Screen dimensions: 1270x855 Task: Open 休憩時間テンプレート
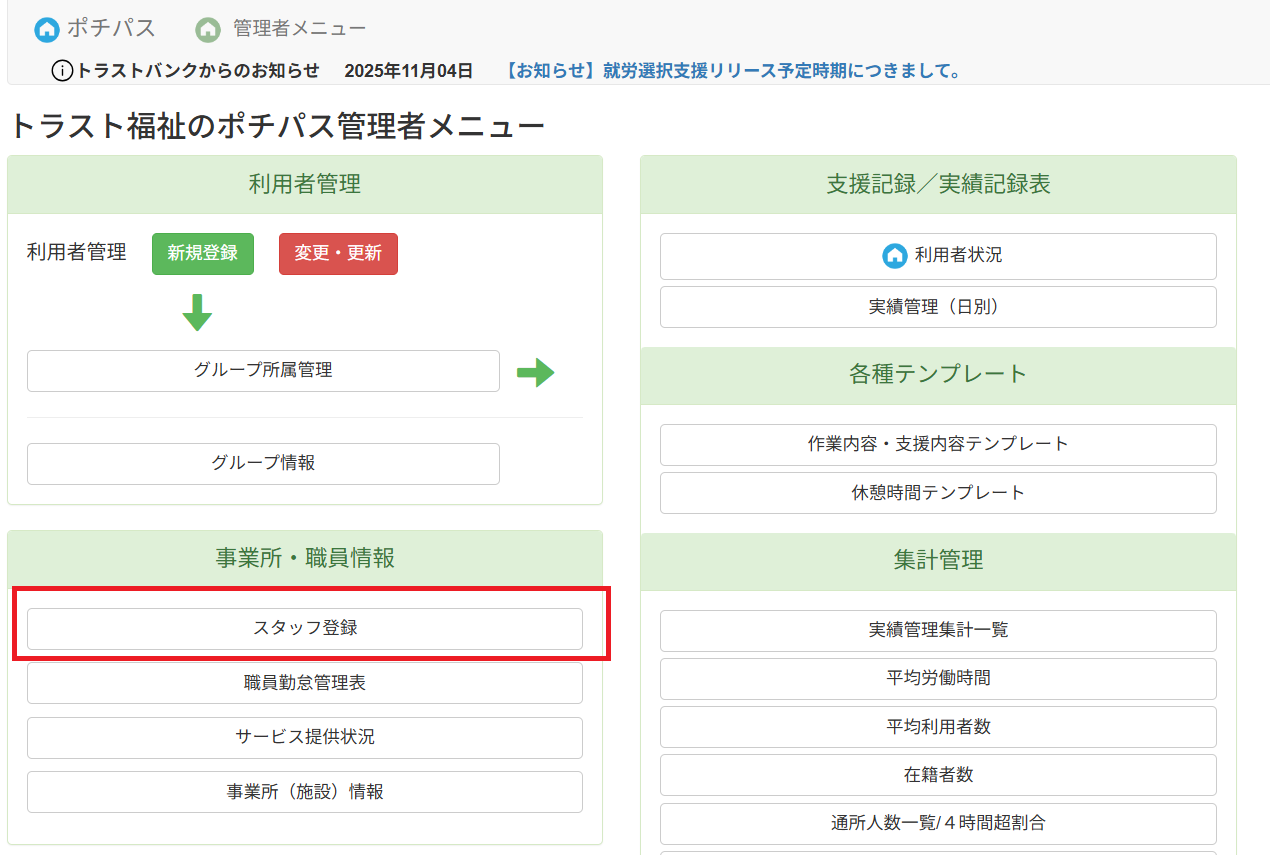pos(937,493)
